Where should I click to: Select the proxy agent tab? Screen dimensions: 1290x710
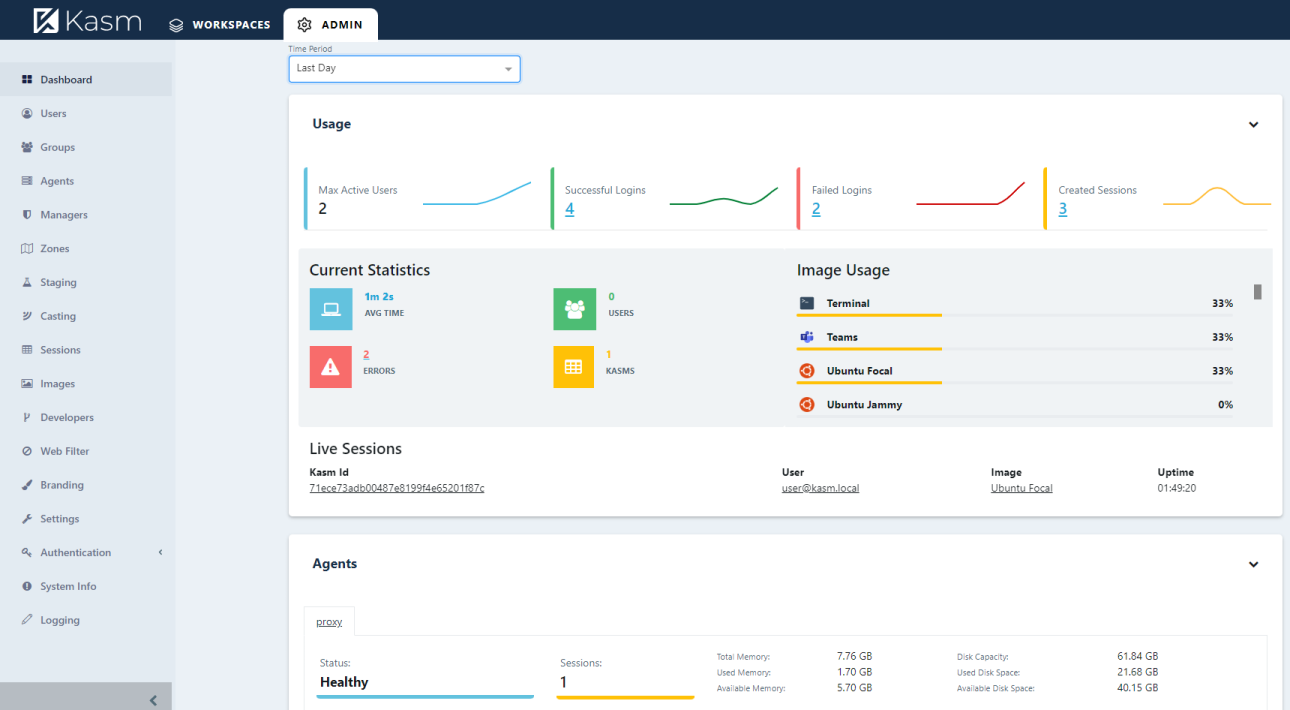tap(329, 622)
